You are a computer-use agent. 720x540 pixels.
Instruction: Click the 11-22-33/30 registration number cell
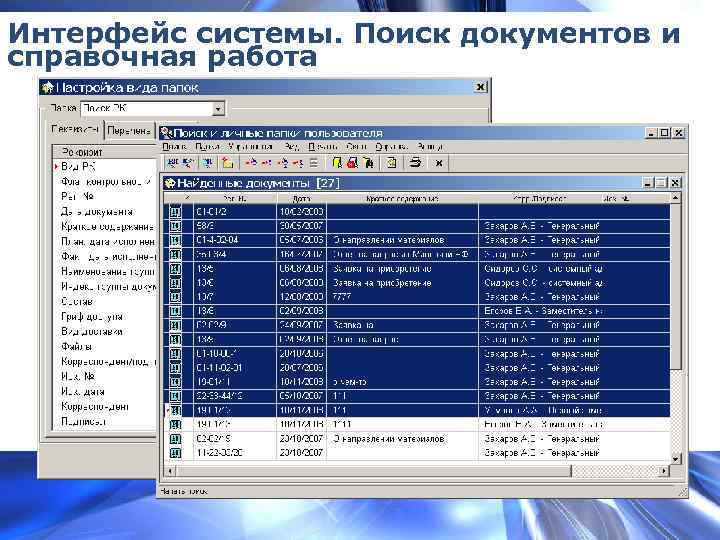(235, 453)
